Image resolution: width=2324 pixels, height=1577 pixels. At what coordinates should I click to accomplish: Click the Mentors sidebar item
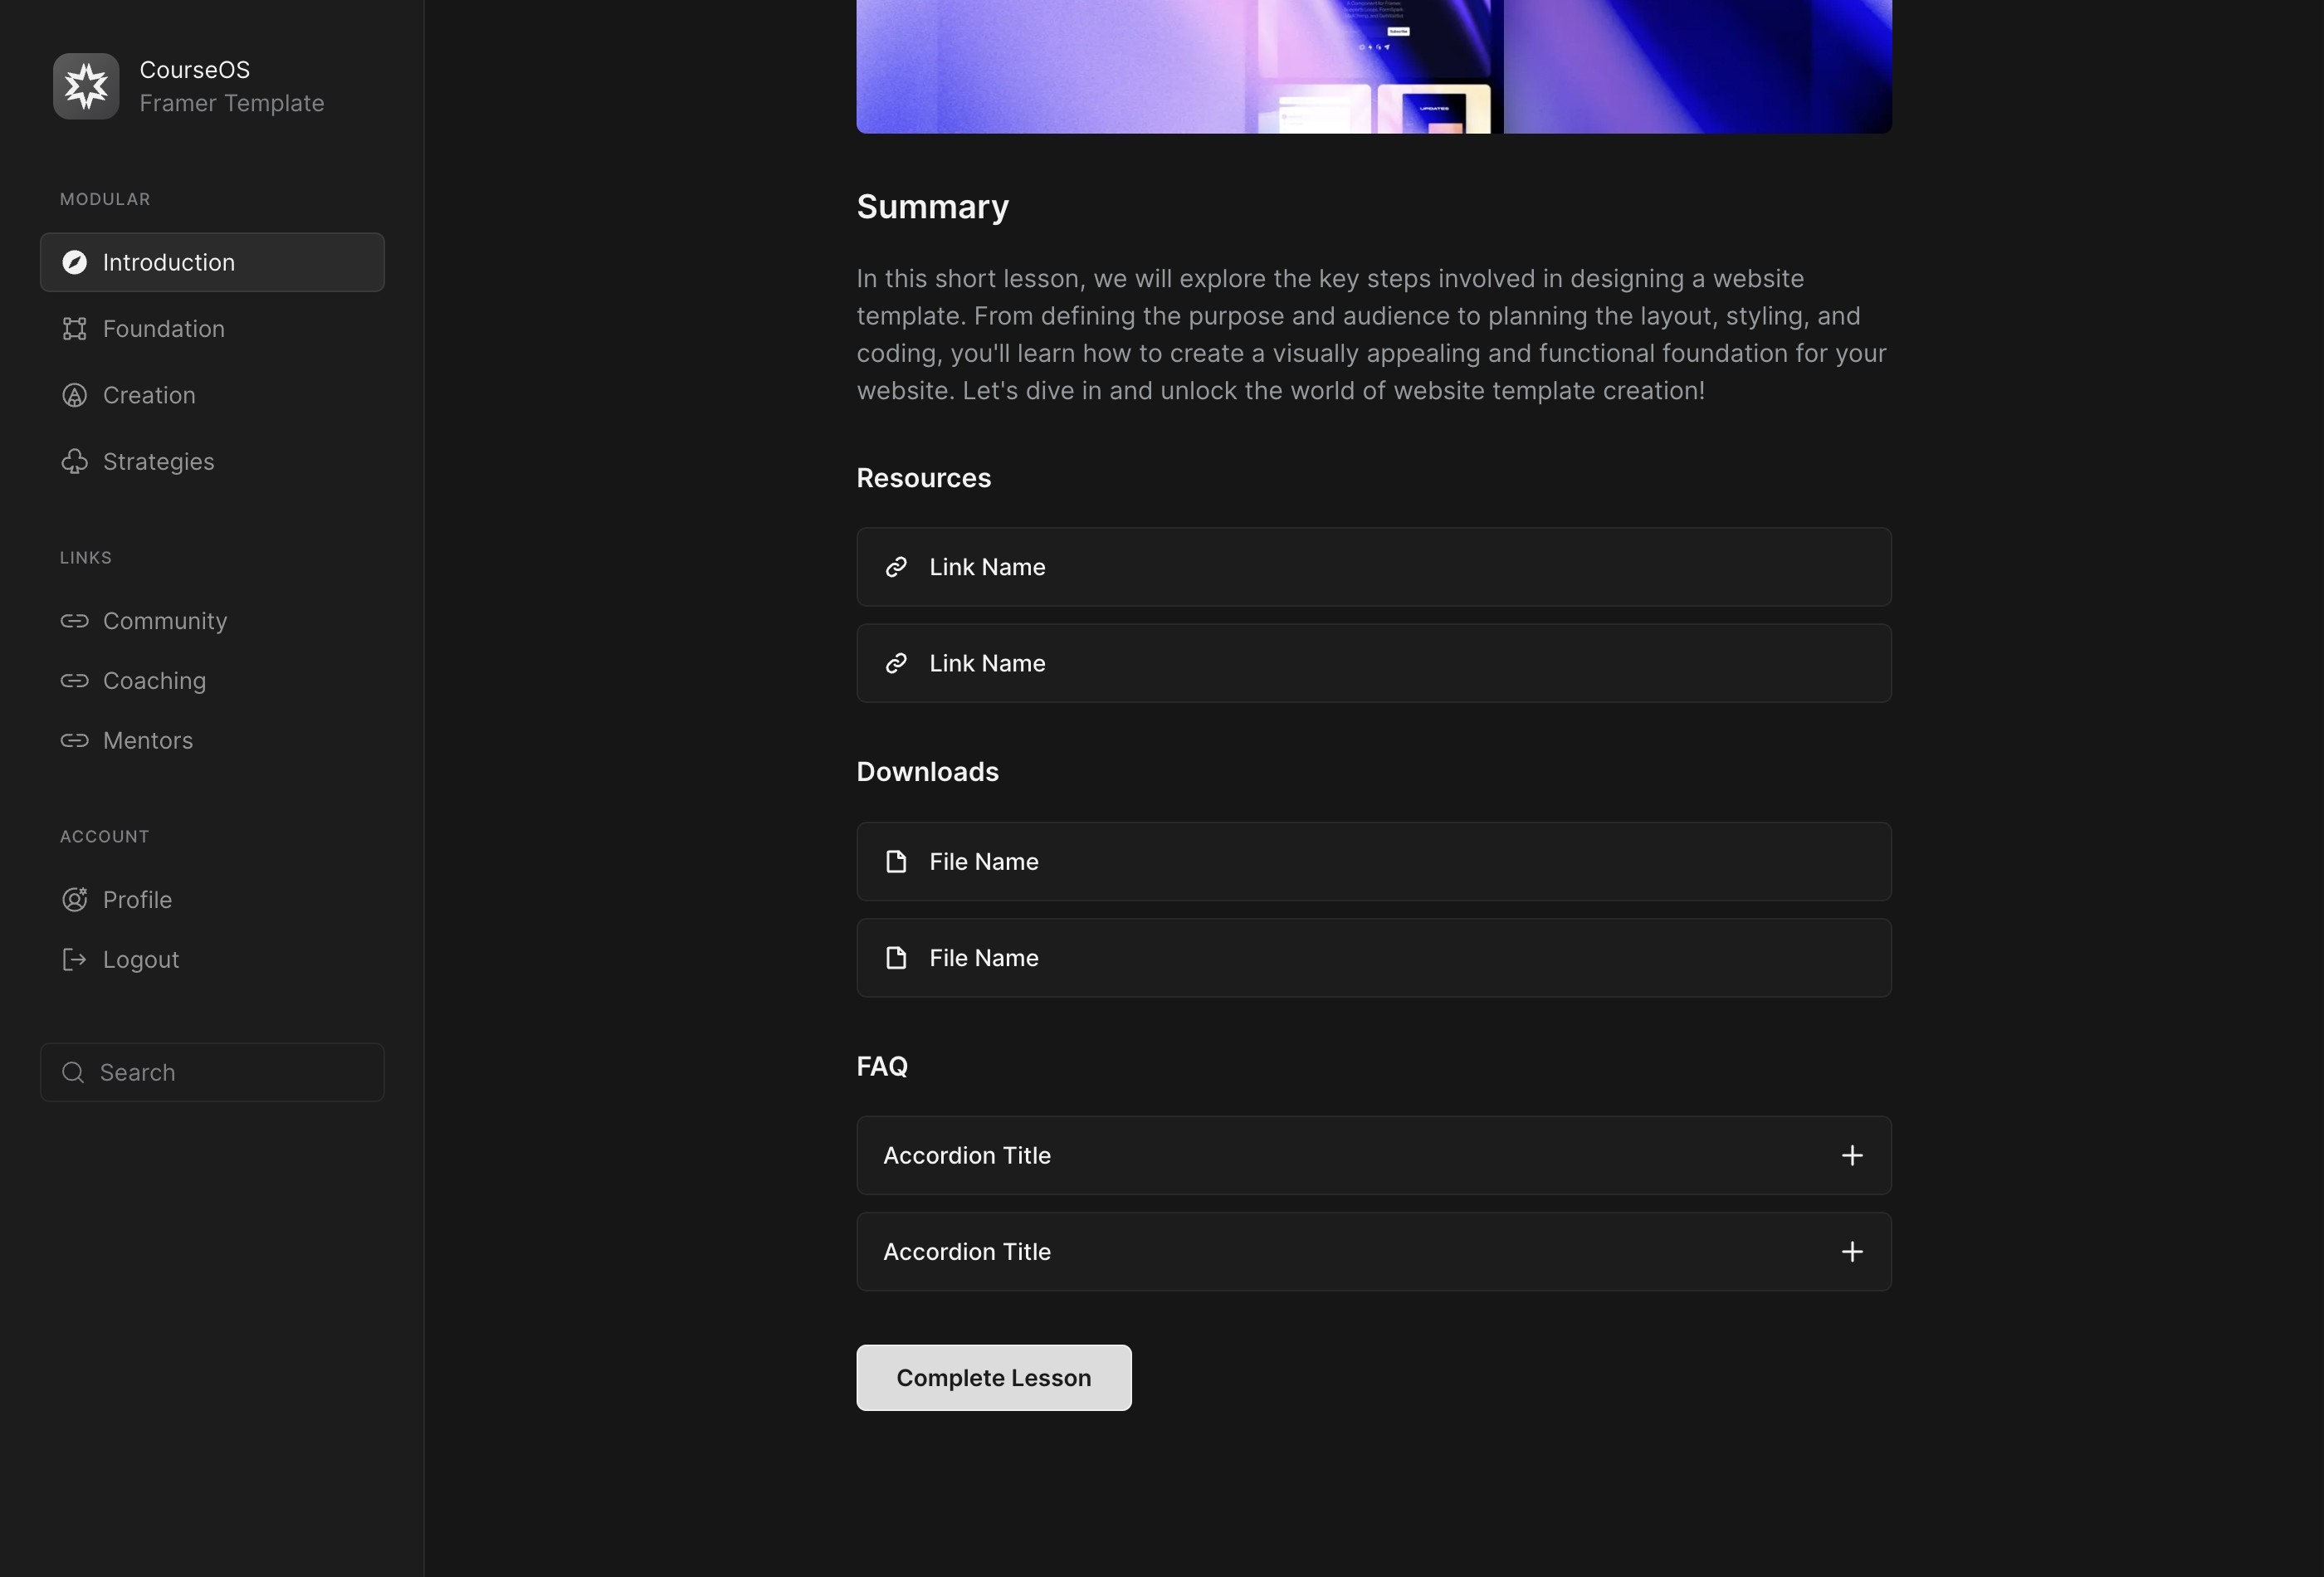pos(148,741)
